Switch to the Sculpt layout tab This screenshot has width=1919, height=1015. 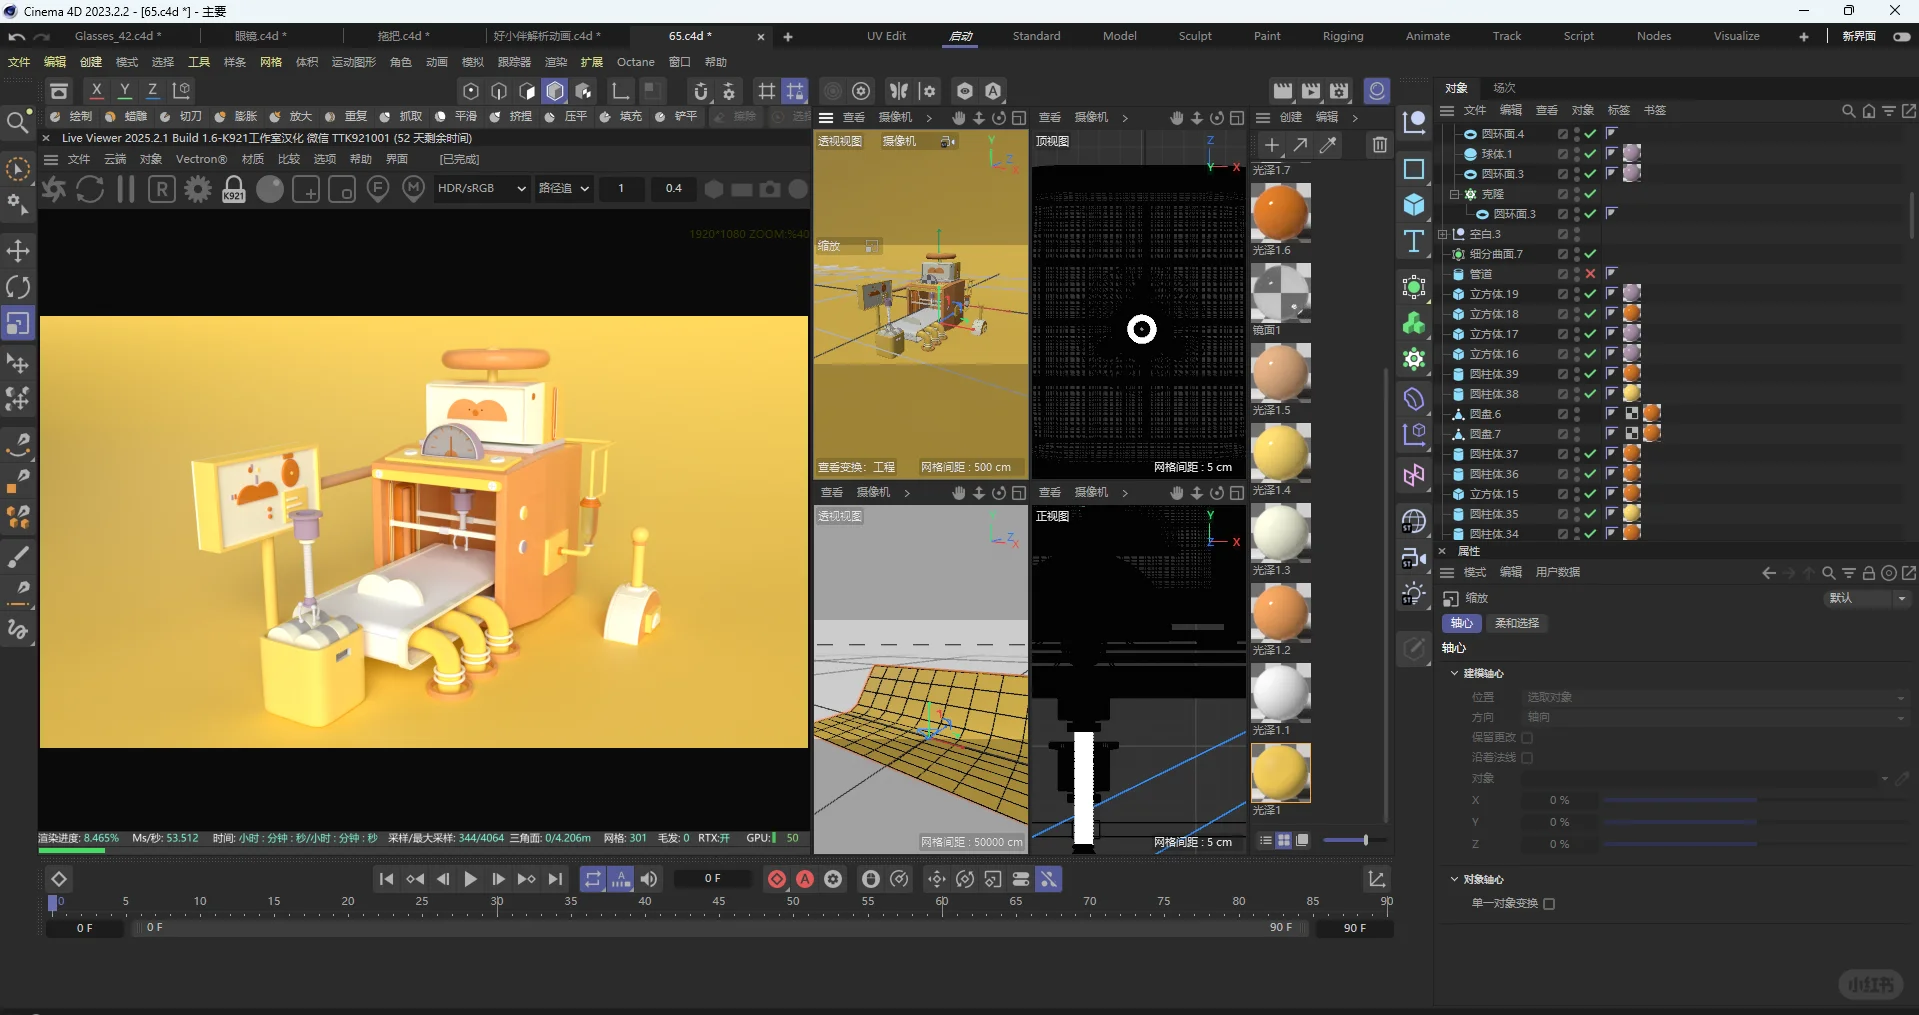click(1195, 36)
